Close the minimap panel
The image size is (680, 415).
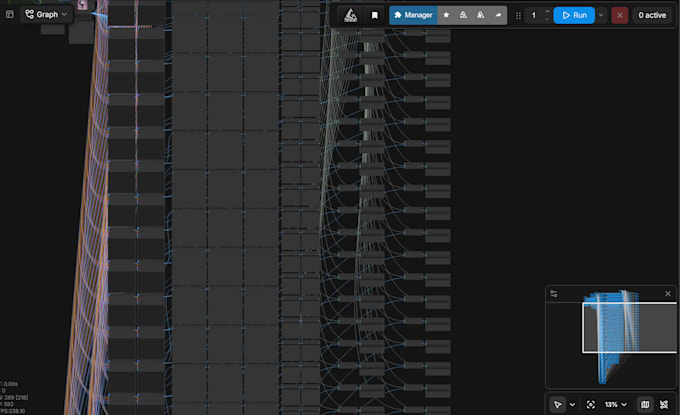click(x=668, y=294)
